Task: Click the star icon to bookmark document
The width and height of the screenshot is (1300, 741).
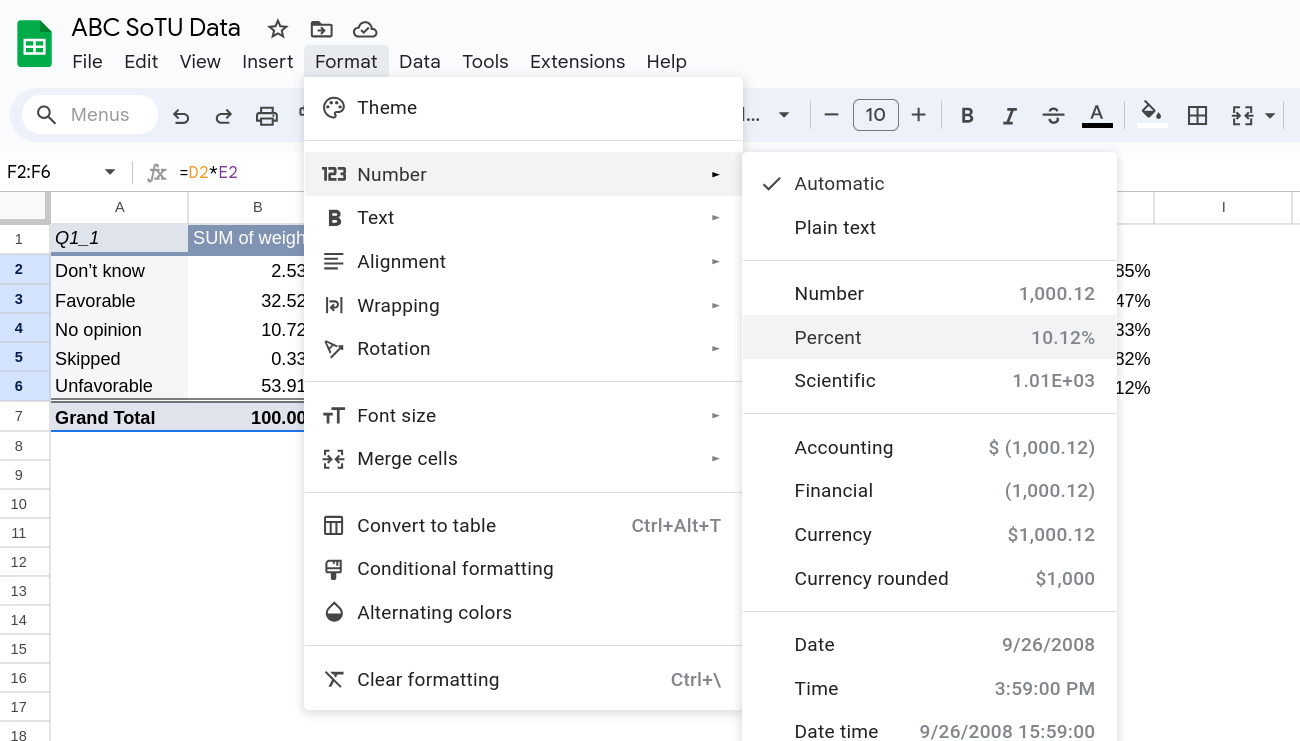Action: coord(278,29)
